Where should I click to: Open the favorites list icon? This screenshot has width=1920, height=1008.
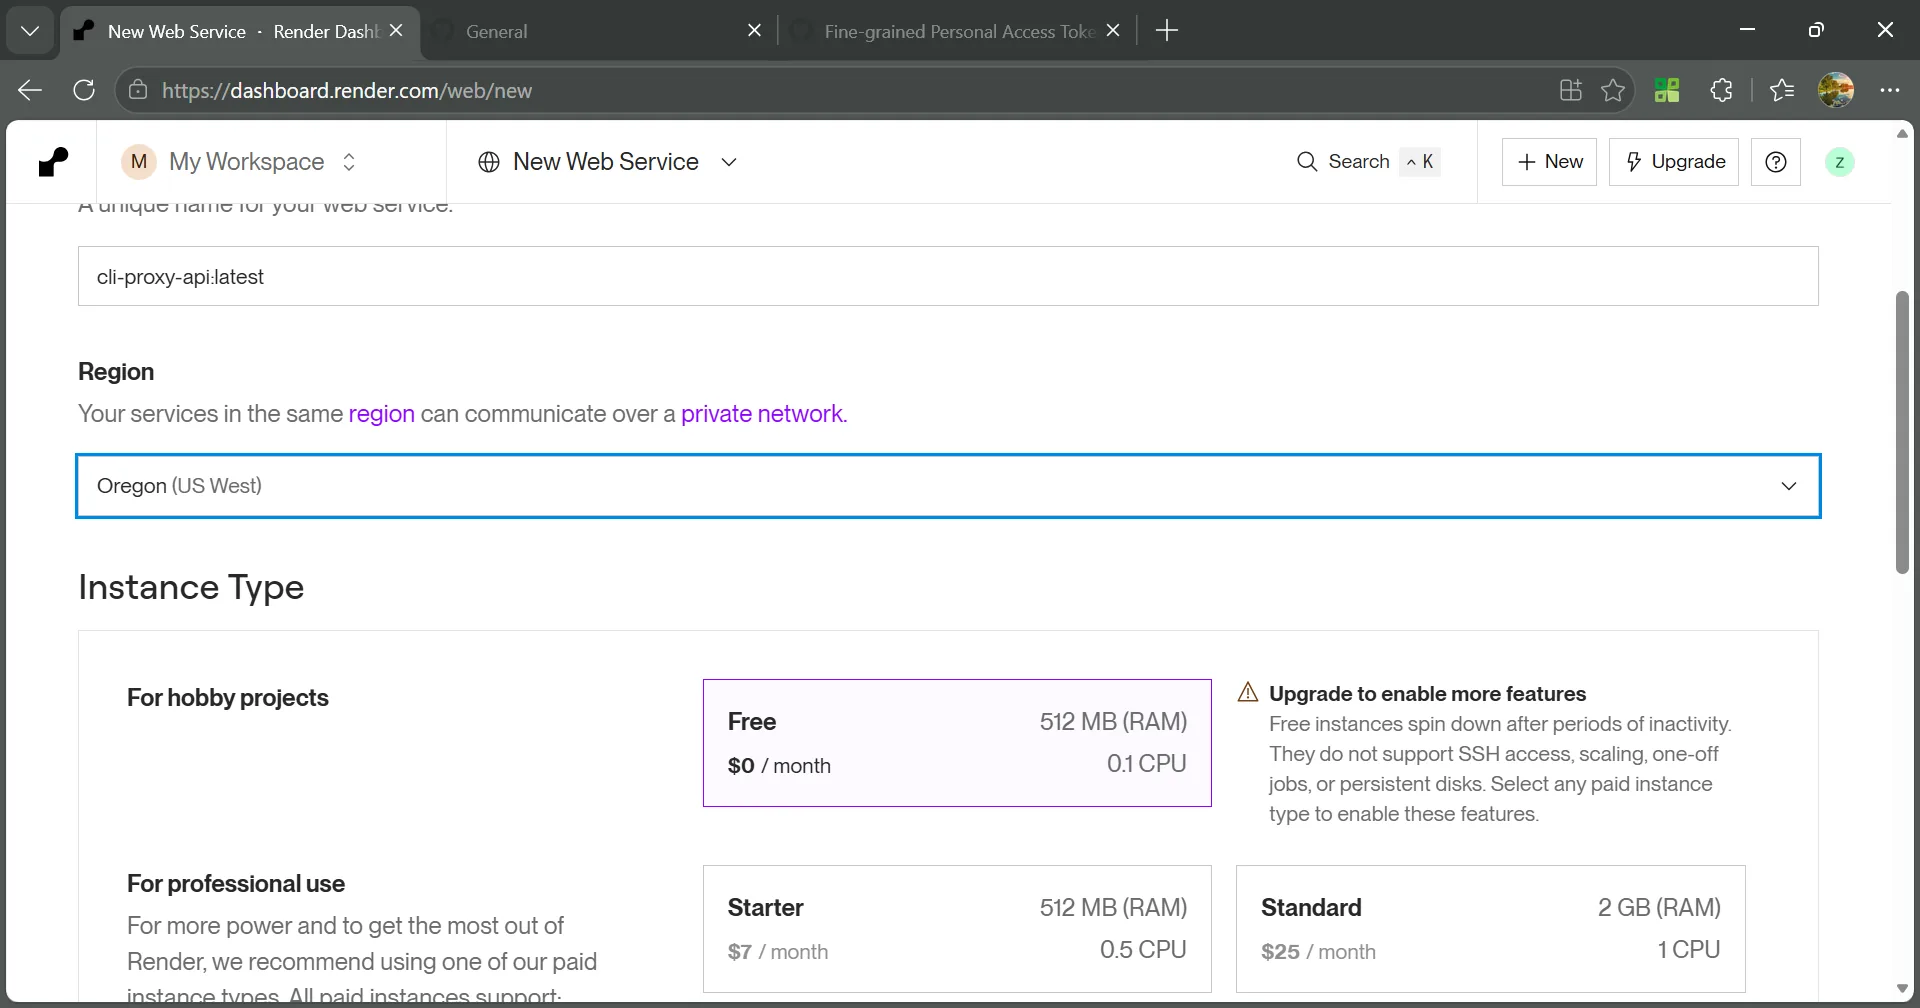click(1782, 91)
